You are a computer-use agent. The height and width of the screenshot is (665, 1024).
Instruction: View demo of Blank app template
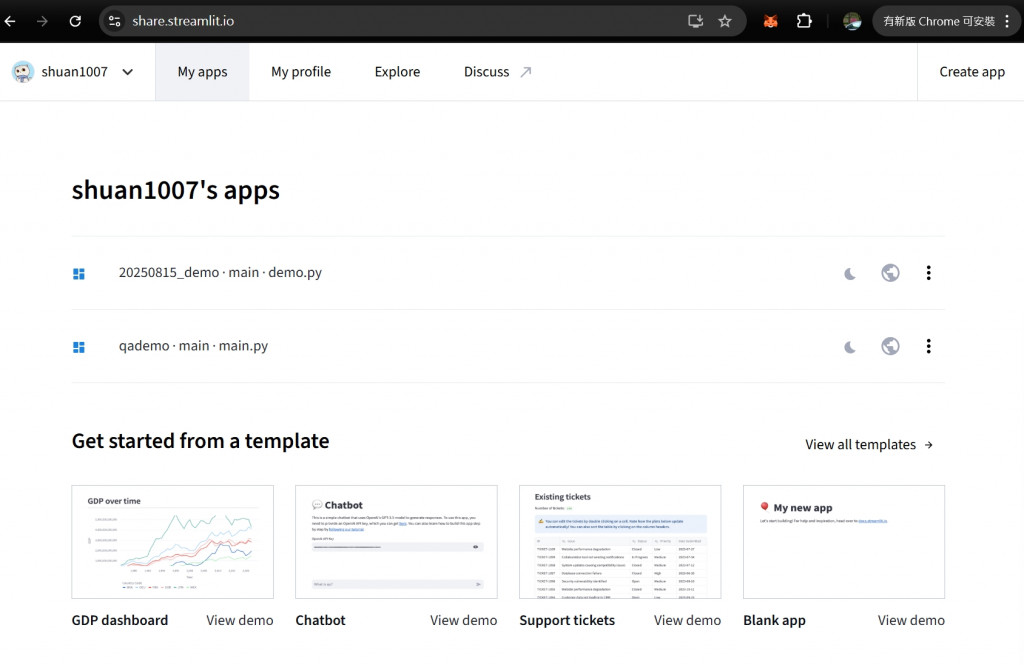pos(911,620)
